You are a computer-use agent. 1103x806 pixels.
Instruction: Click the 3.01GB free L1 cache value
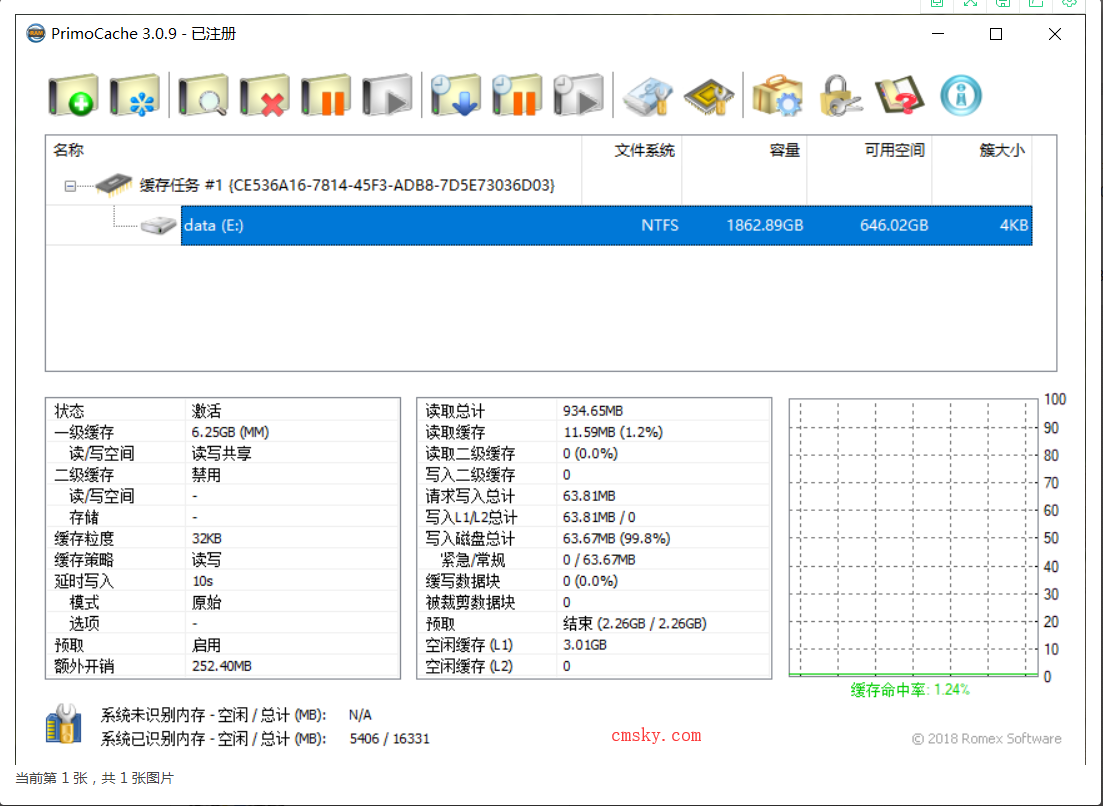[x=585, y=645]
